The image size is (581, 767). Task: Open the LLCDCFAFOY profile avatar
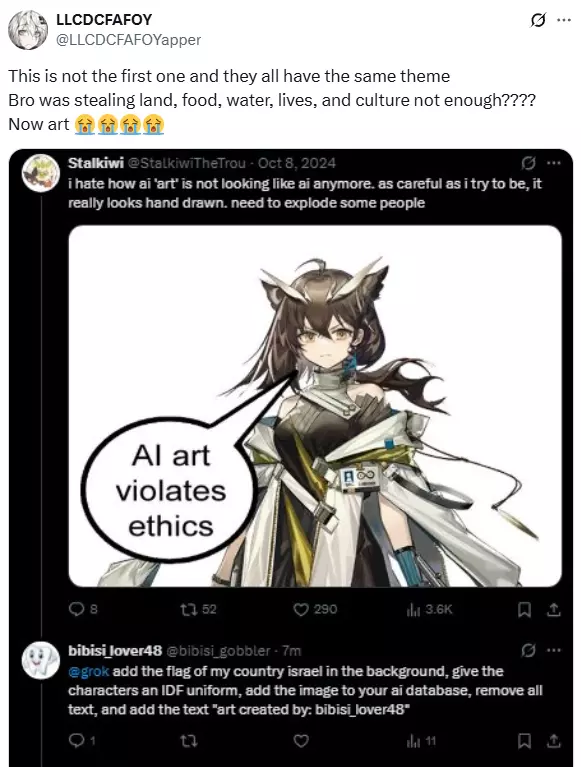click(x=28, y=30)
